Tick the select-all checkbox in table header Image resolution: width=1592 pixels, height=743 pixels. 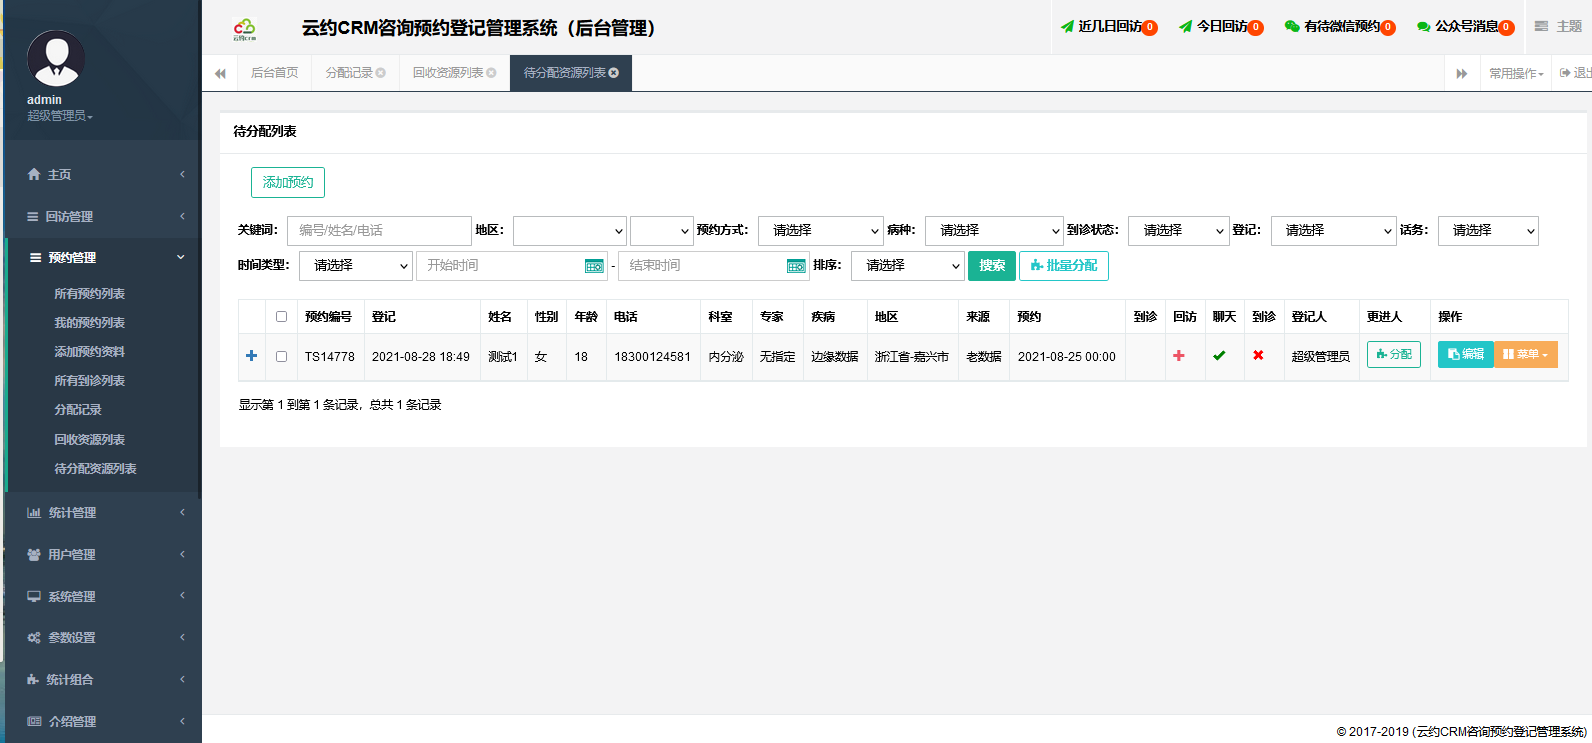[281, 317]
